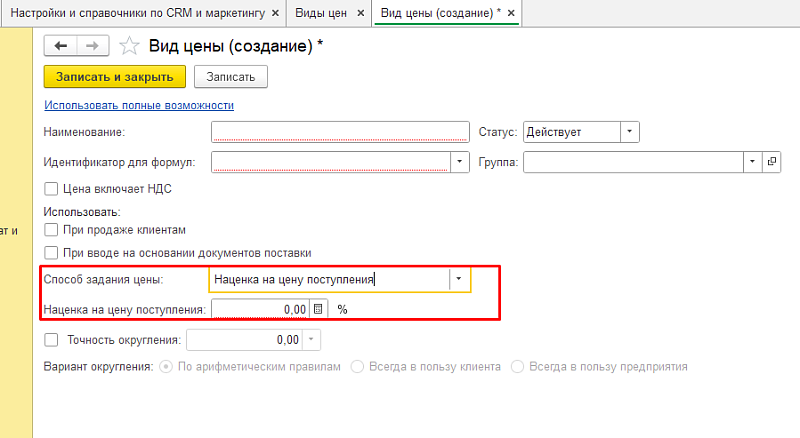800x438 pixels.
Task: Close the Настройки и справочники tab
Action: [x=275, y=12]
